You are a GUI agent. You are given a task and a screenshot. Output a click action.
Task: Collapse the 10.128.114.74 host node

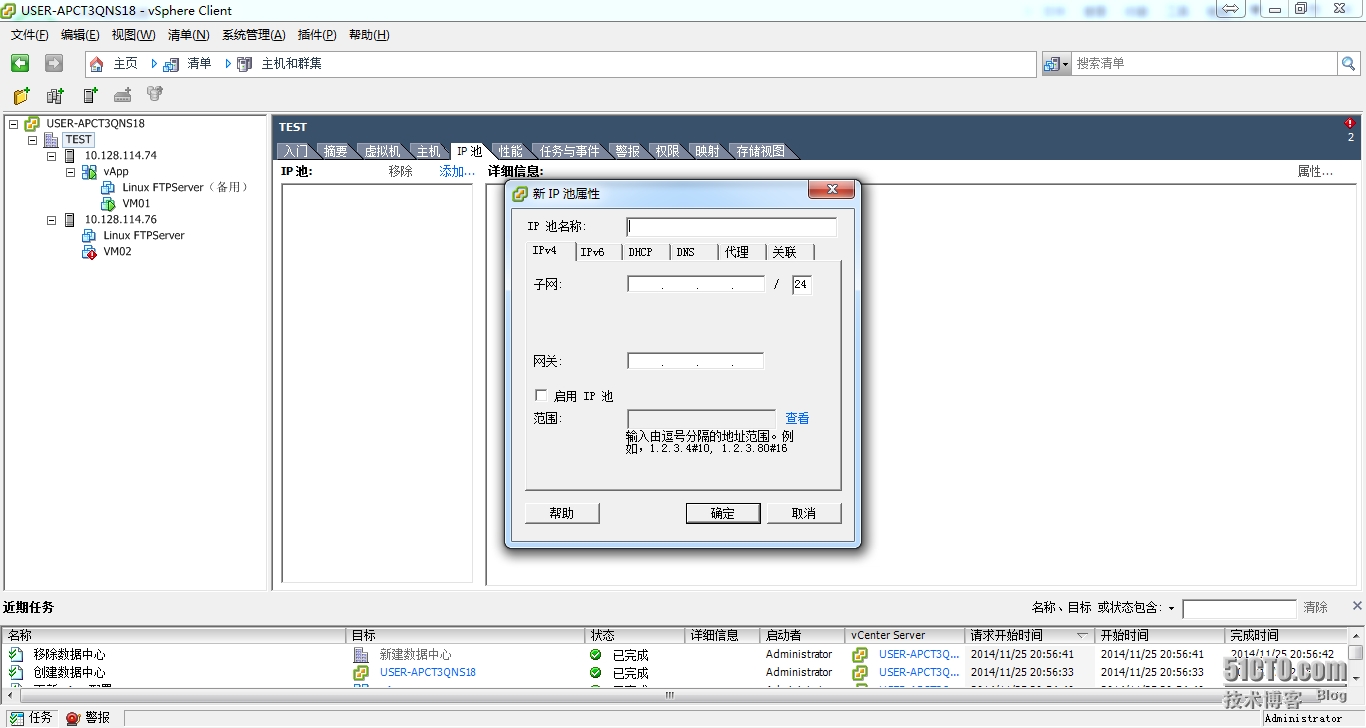pos(51,156)
